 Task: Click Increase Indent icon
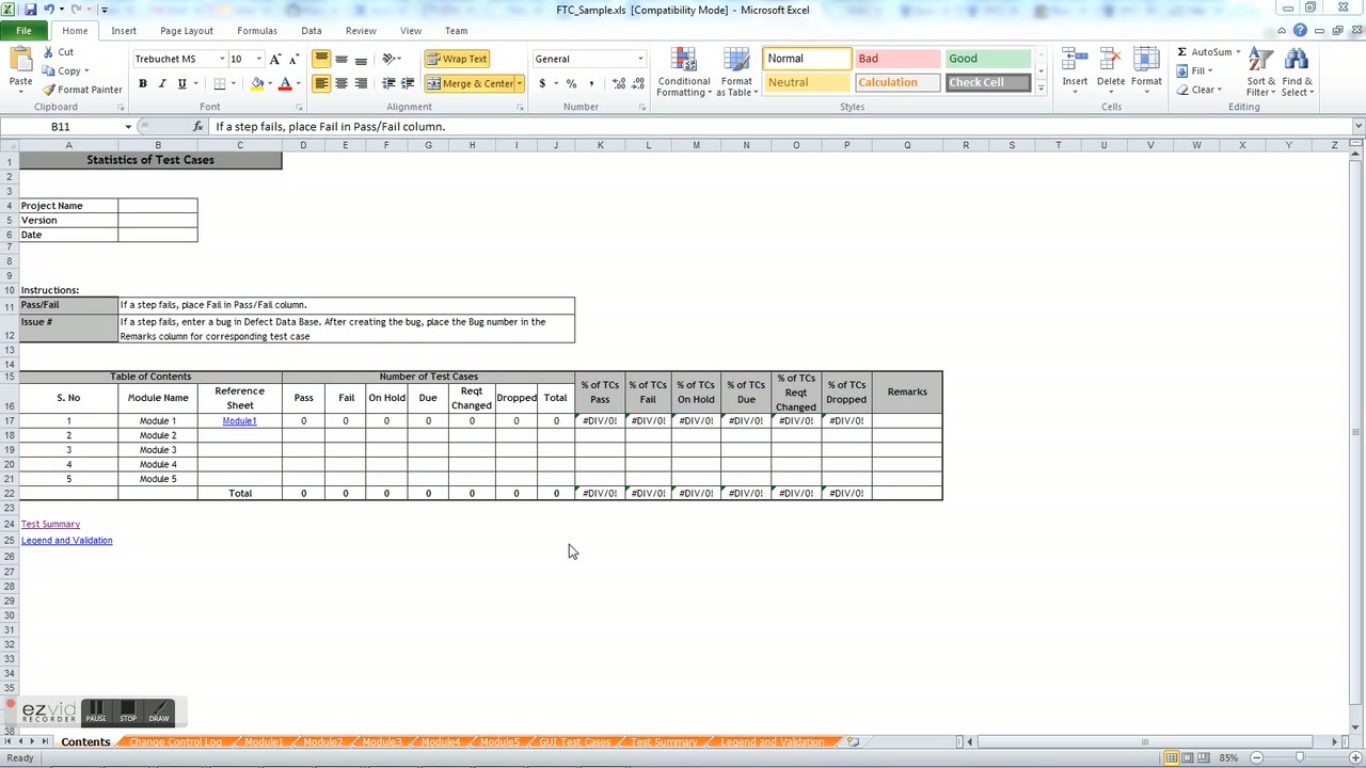coord(408,84)
